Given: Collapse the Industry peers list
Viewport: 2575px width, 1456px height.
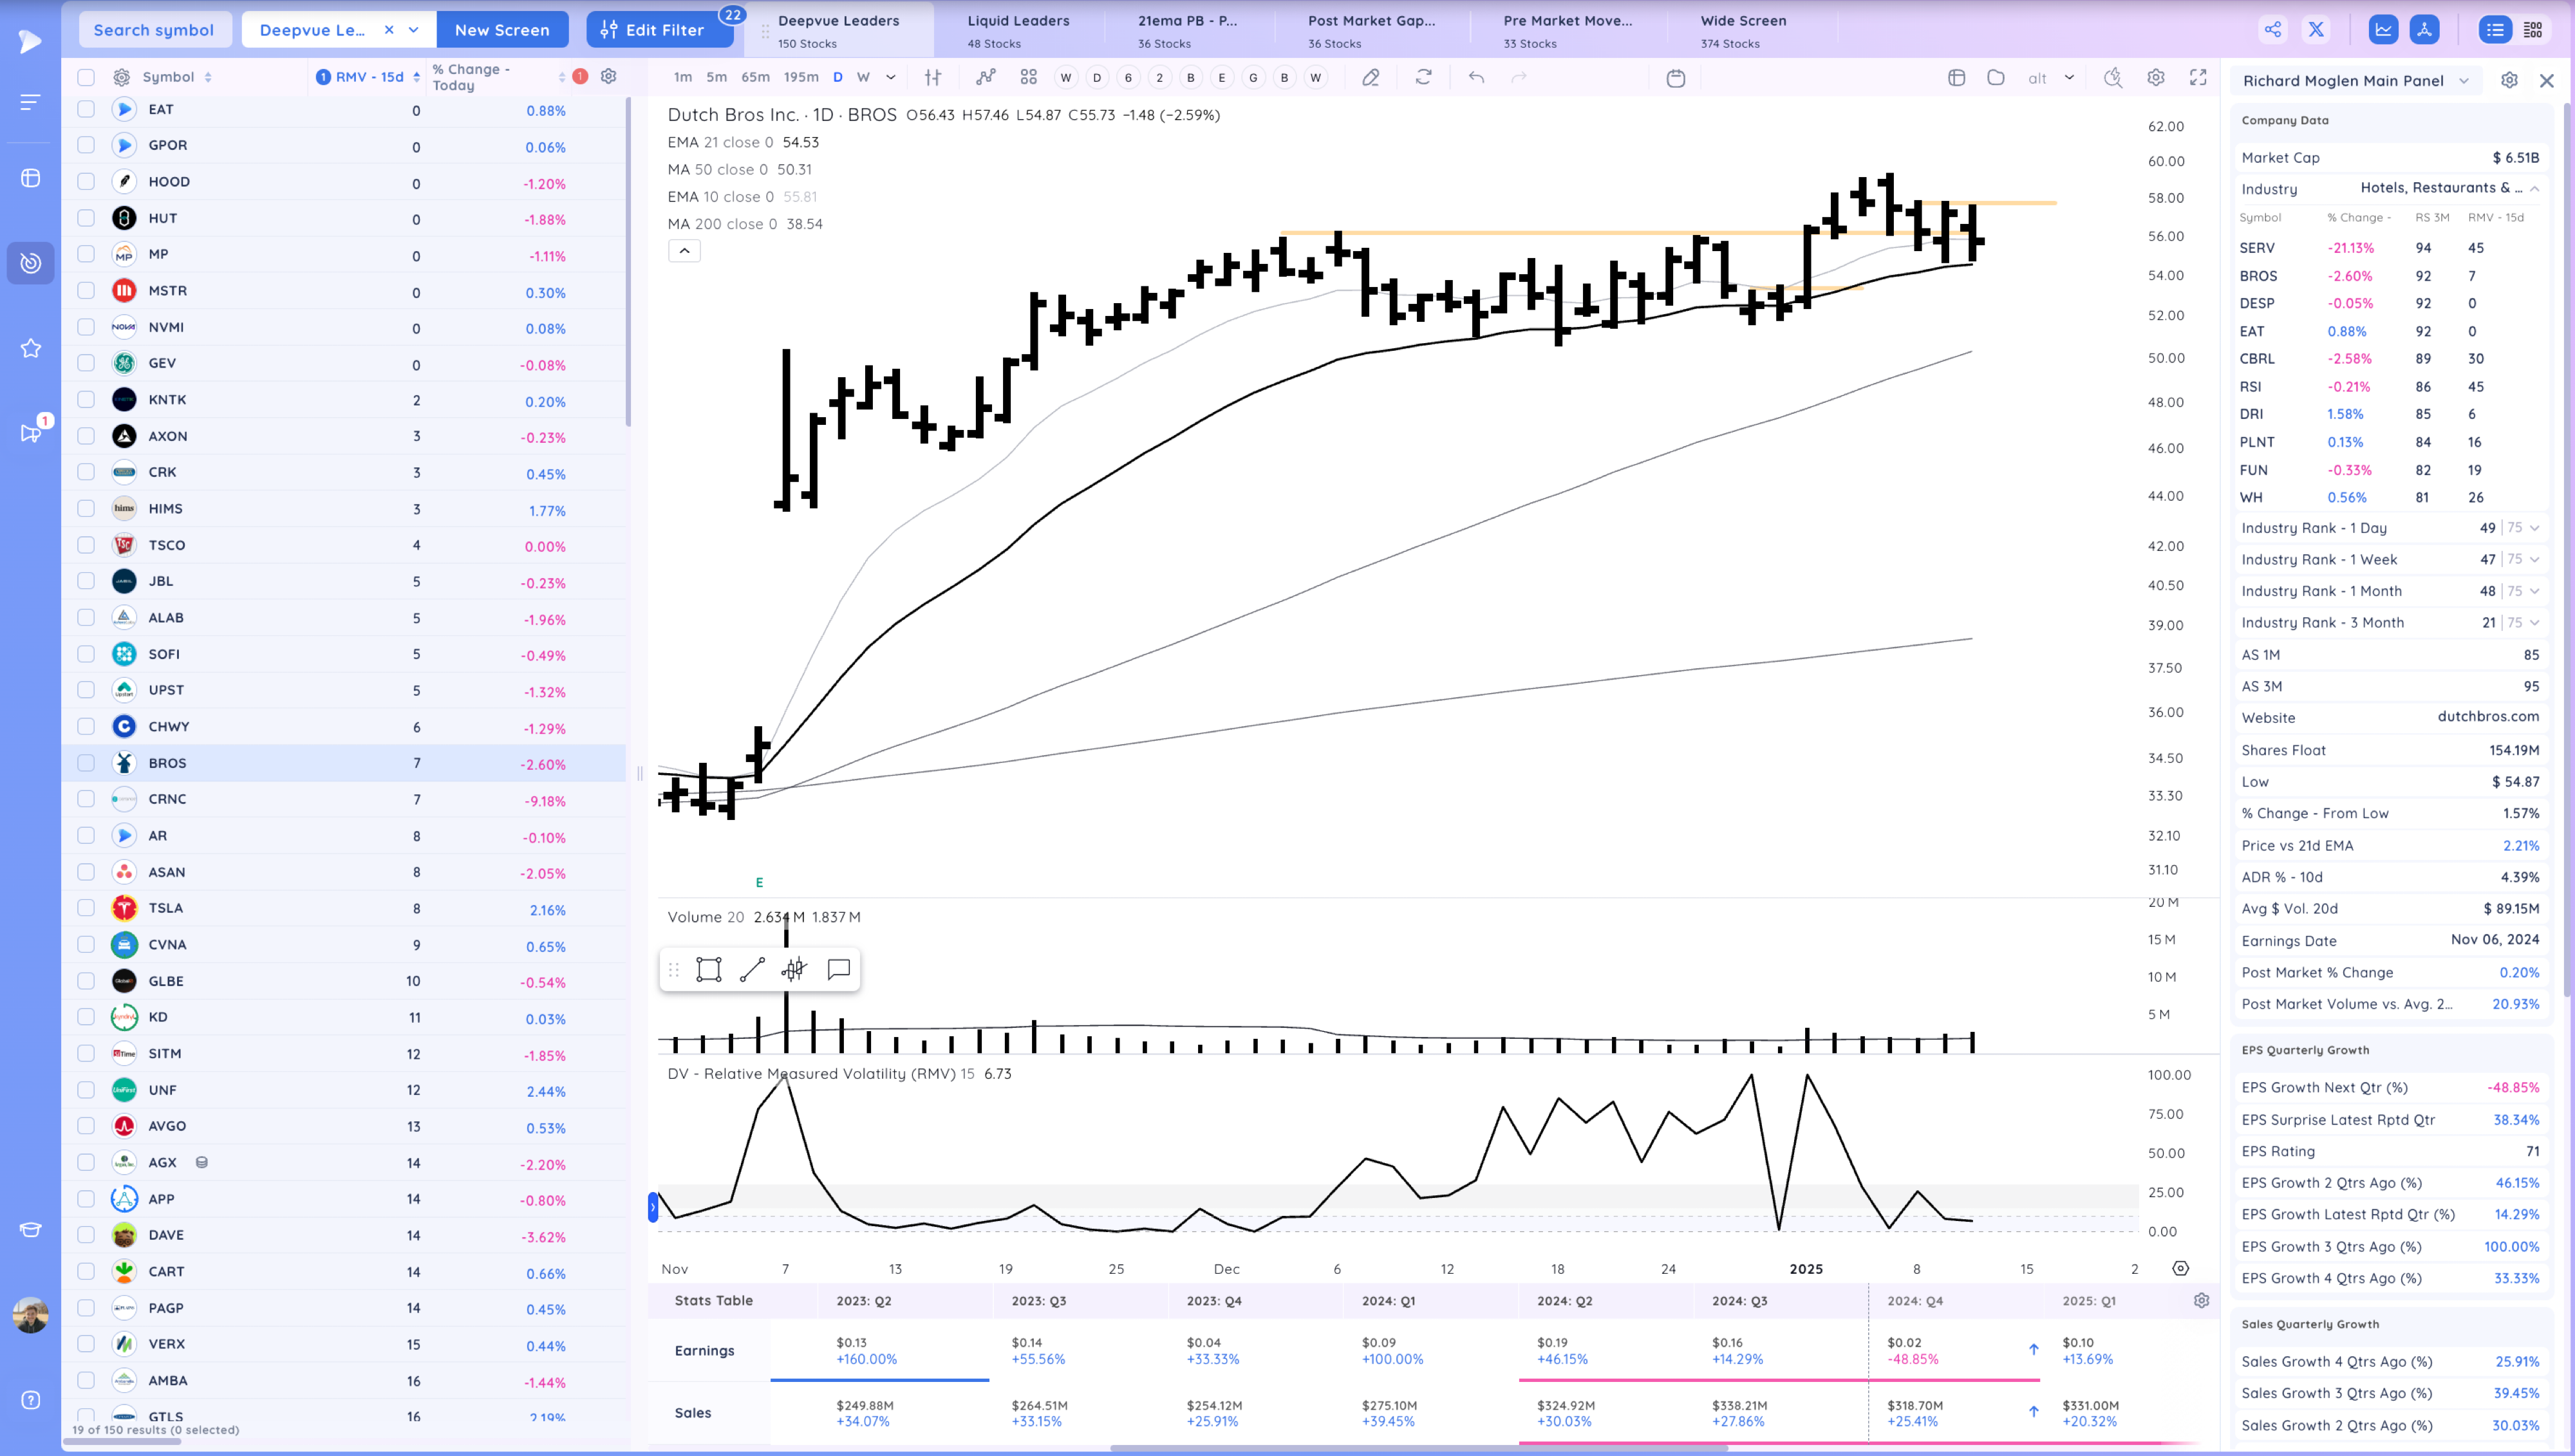Looking at the screenshot, I should click(x=2534, y=189).
